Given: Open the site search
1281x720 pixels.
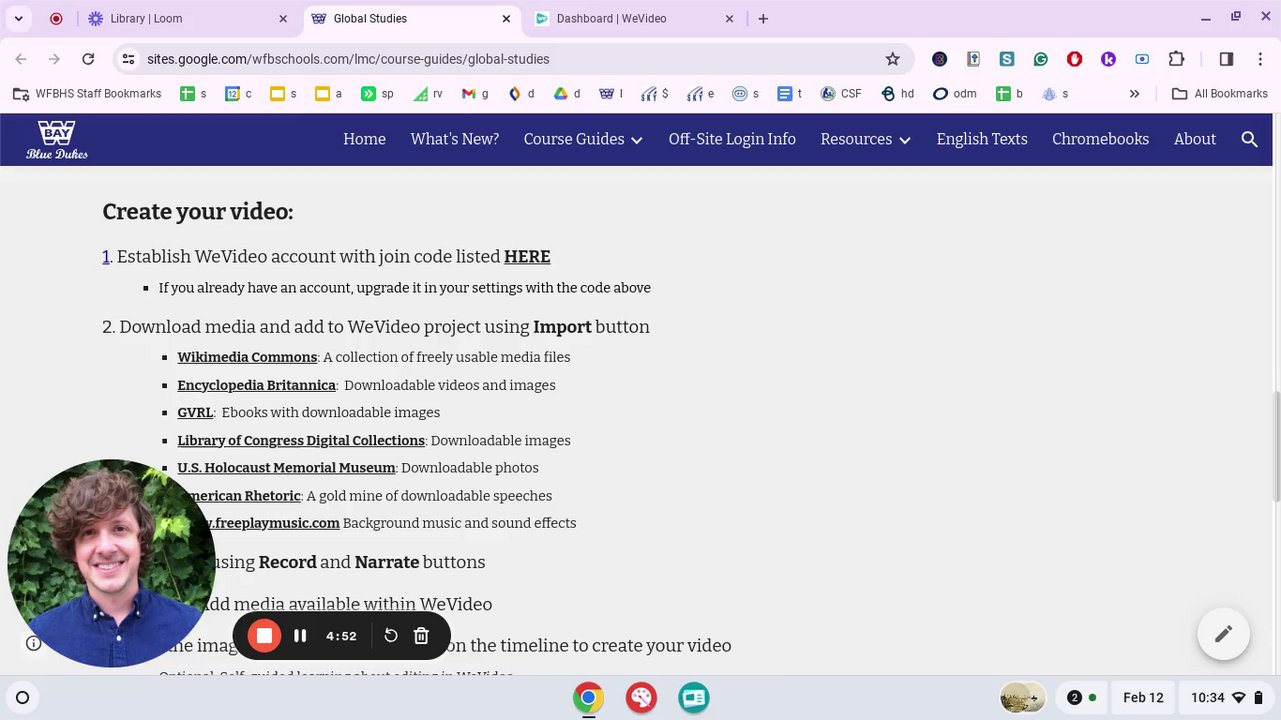Looking at the screenshot, I should 1249,139.
